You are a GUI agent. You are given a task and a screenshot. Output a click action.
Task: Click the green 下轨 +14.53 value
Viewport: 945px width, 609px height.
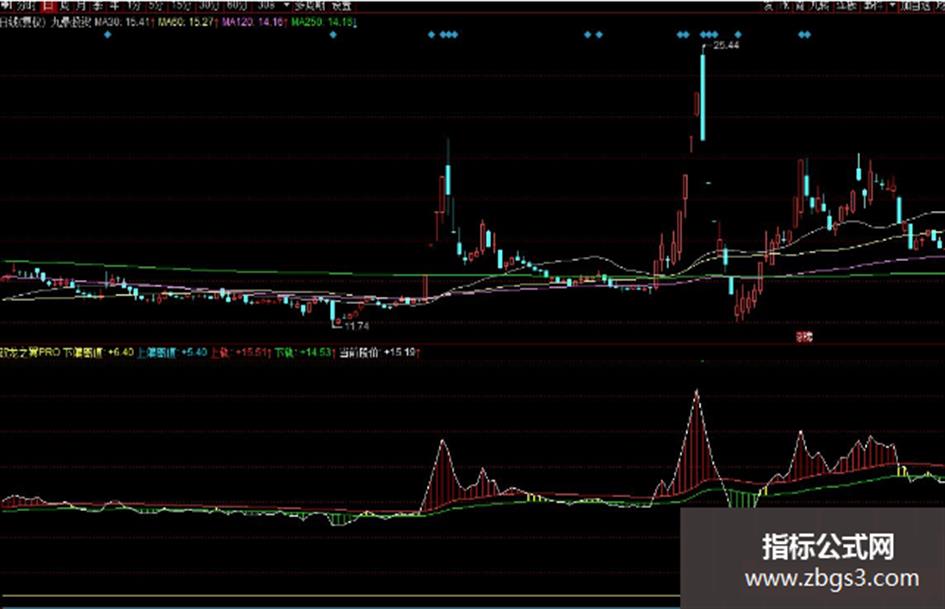tap(303, 352)
